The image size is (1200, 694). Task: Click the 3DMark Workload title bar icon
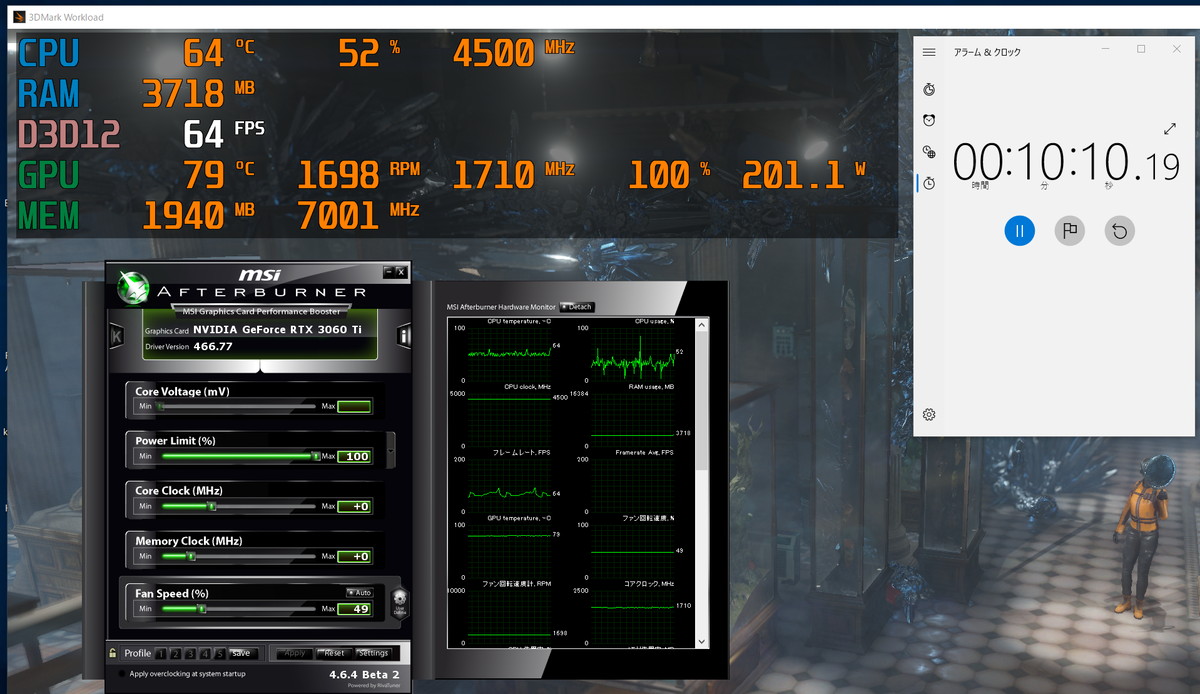tap(19, 17)
